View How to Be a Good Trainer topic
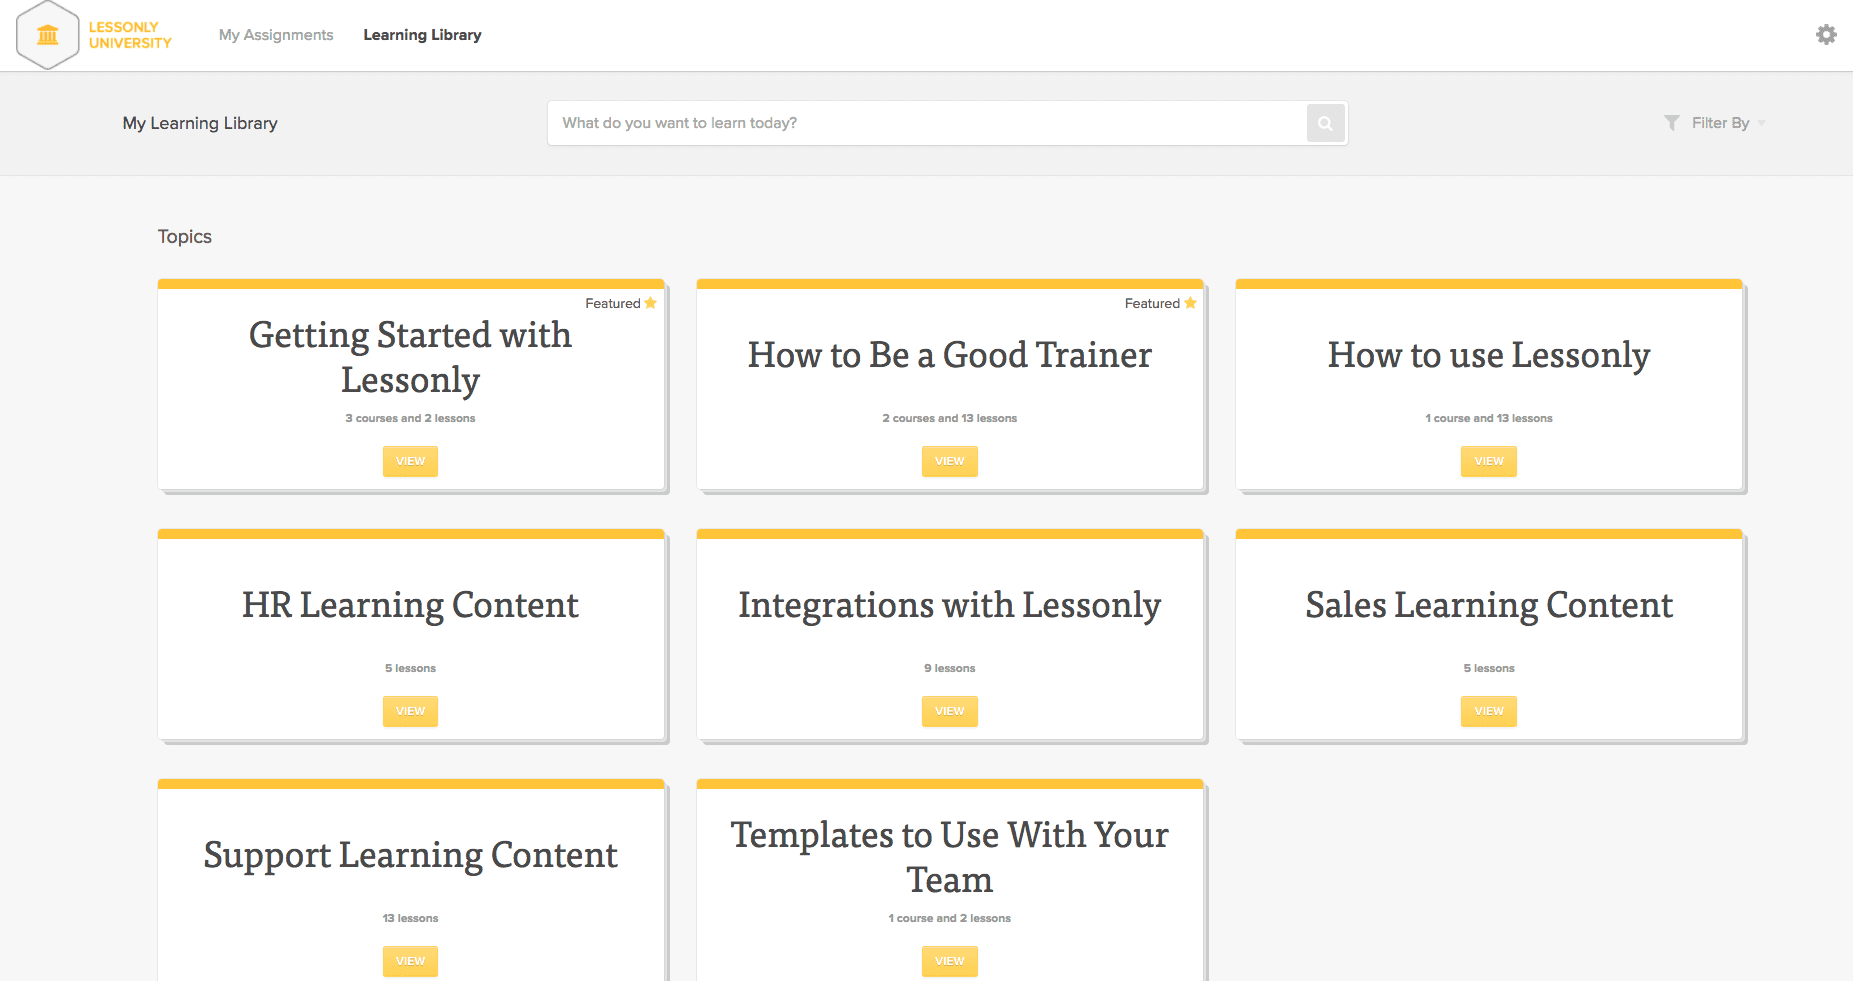Viewport: 1853px width, 981px height. (949, 461)
